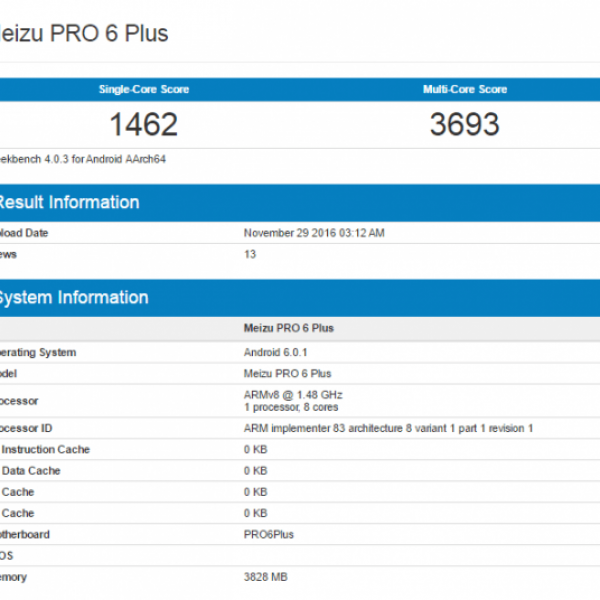The height and width of the screenshot is (600, 600).
Task: Select the 'Android 6.0.1' value
Action: 276,352
